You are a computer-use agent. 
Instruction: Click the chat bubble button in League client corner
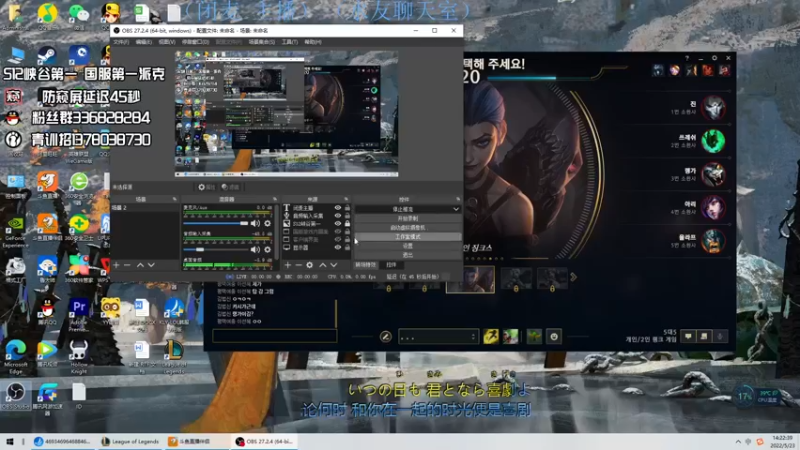click(688, 336)
